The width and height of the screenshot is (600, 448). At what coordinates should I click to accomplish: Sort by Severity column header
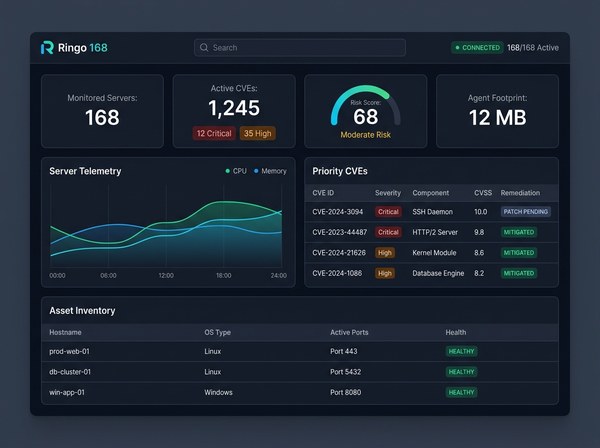pyautogui.click(x=388, y=193)
